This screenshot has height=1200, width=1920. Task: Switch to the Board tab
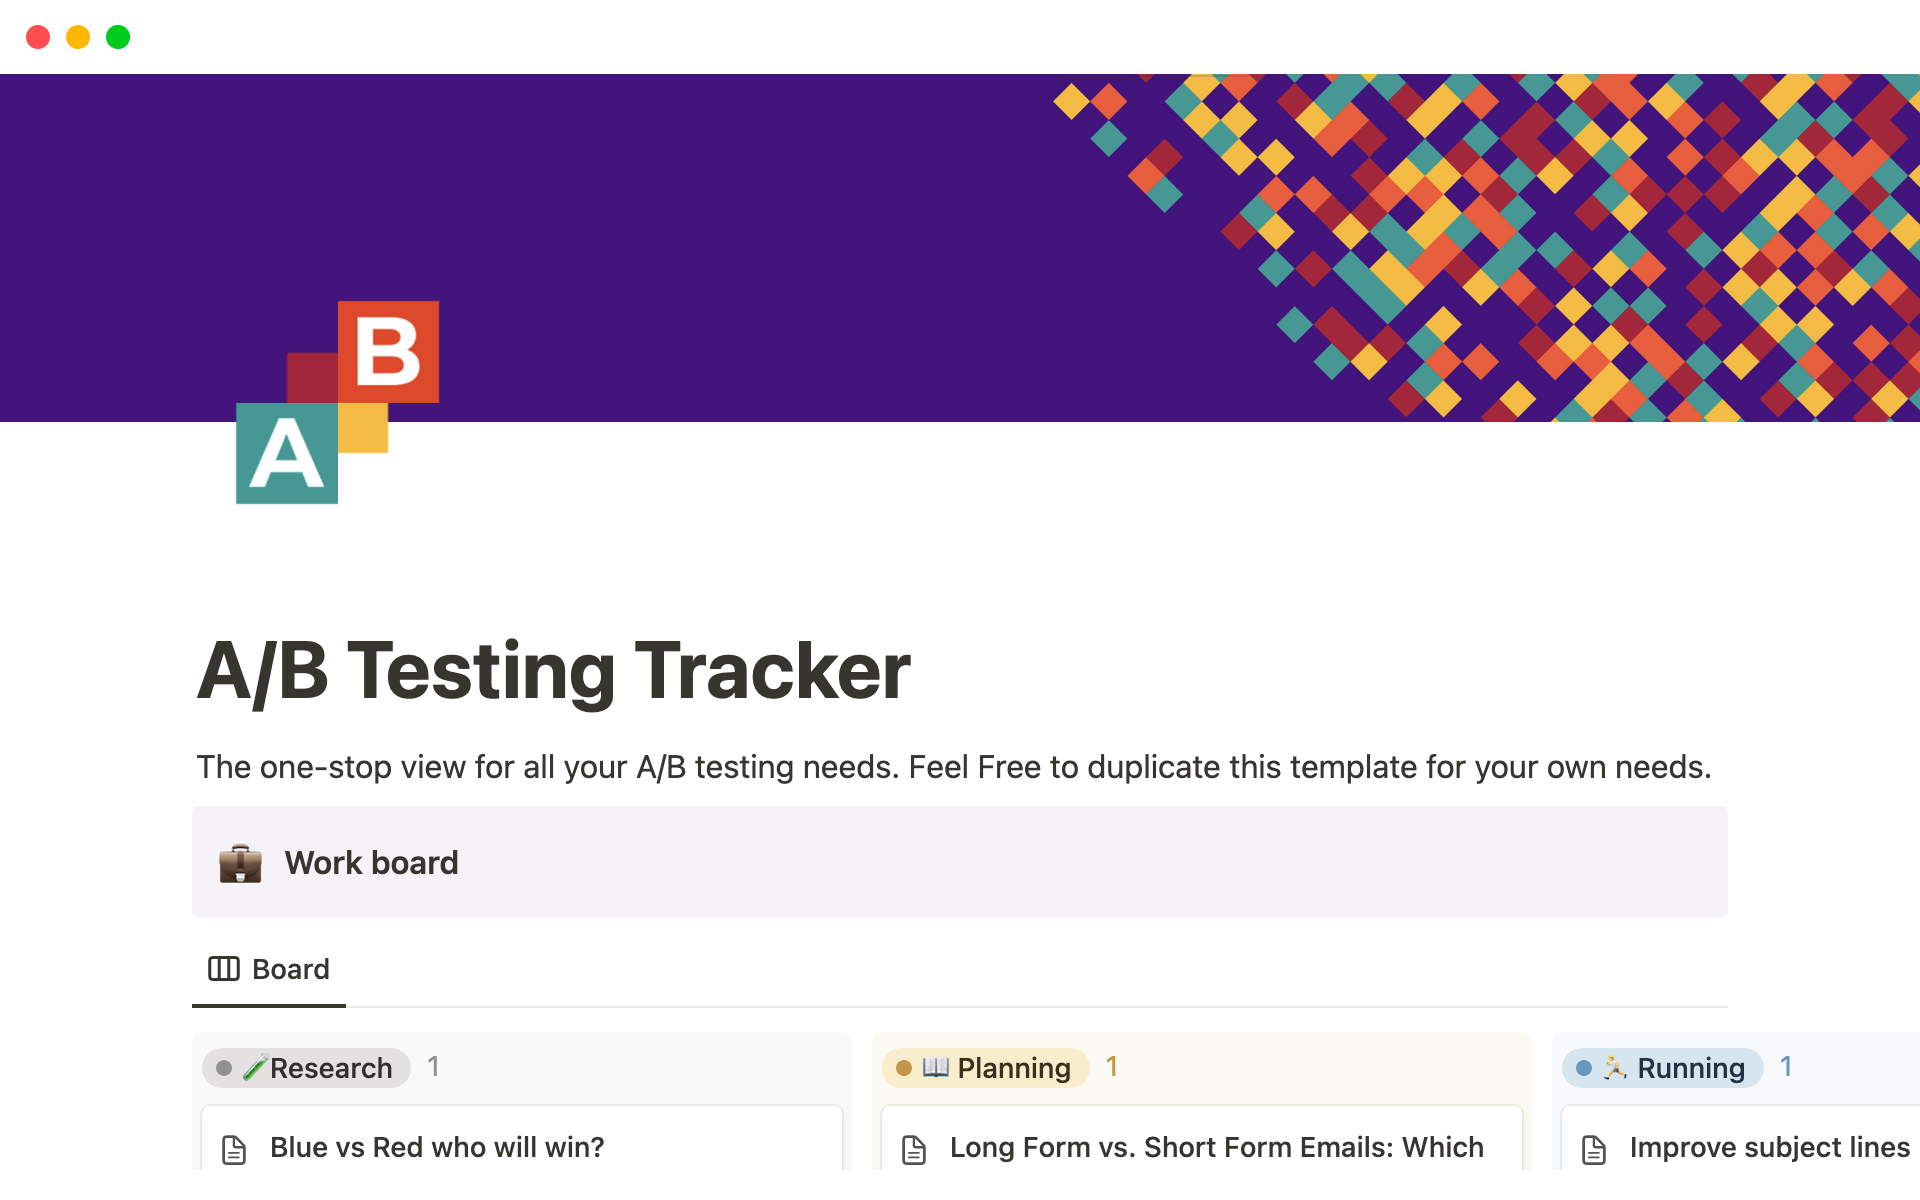click(269, 969)
